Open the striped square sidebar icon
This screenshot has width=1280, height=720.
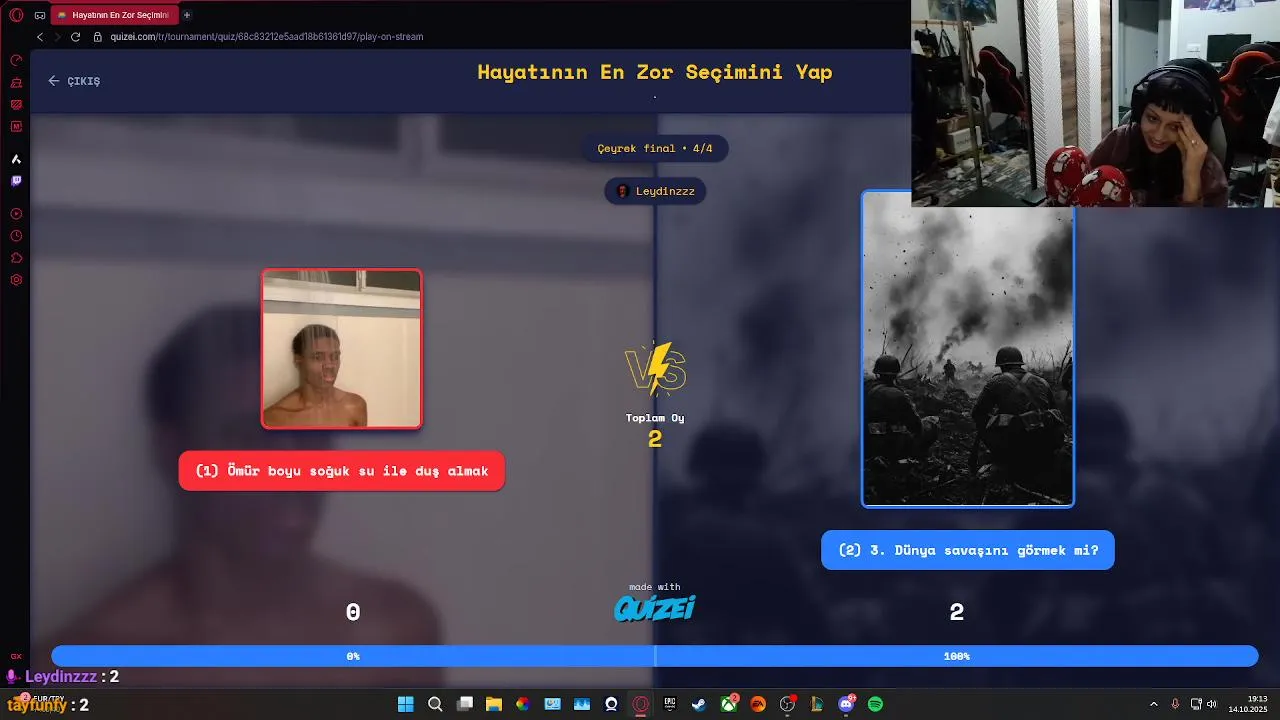(16, 104)
